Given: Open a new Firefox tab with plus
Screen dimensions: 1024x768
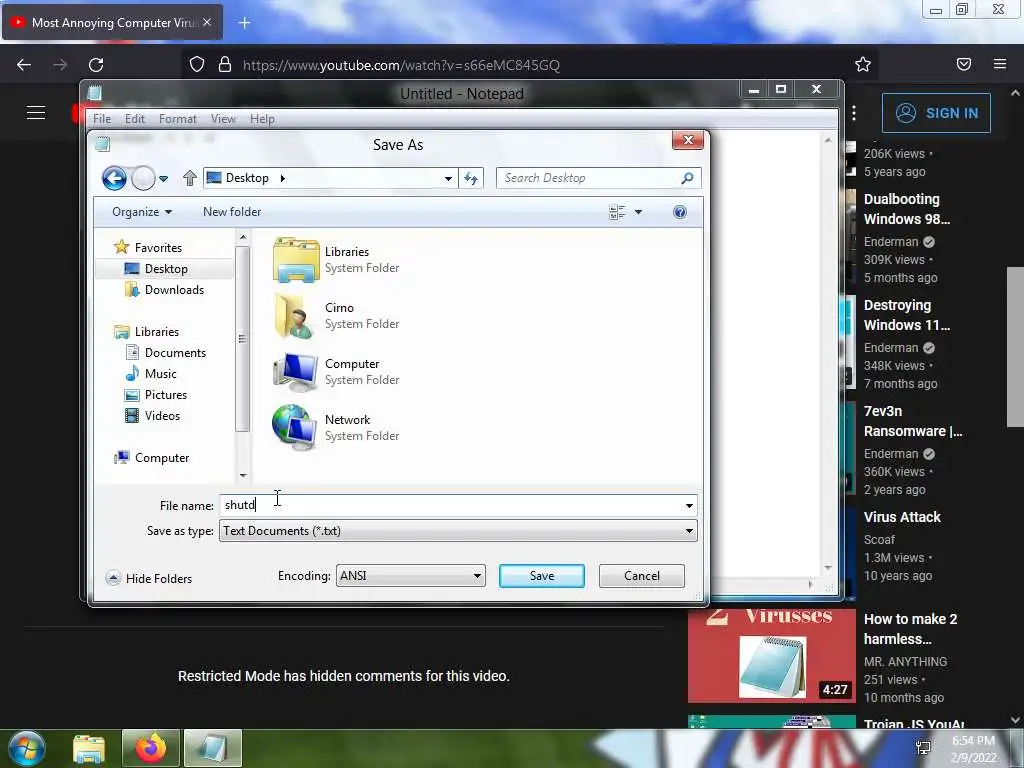Looking at the screenshot, I should 244,23.
